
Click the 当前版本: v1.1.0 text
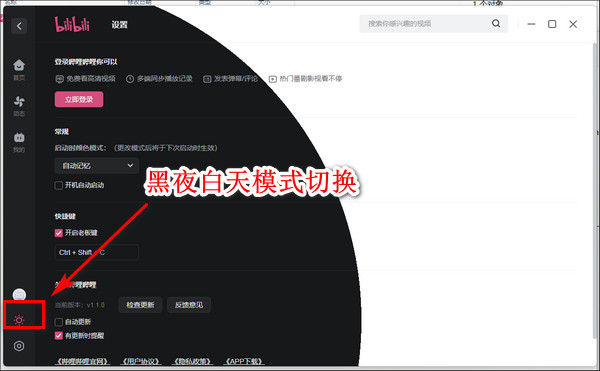[x=80, y=305]
